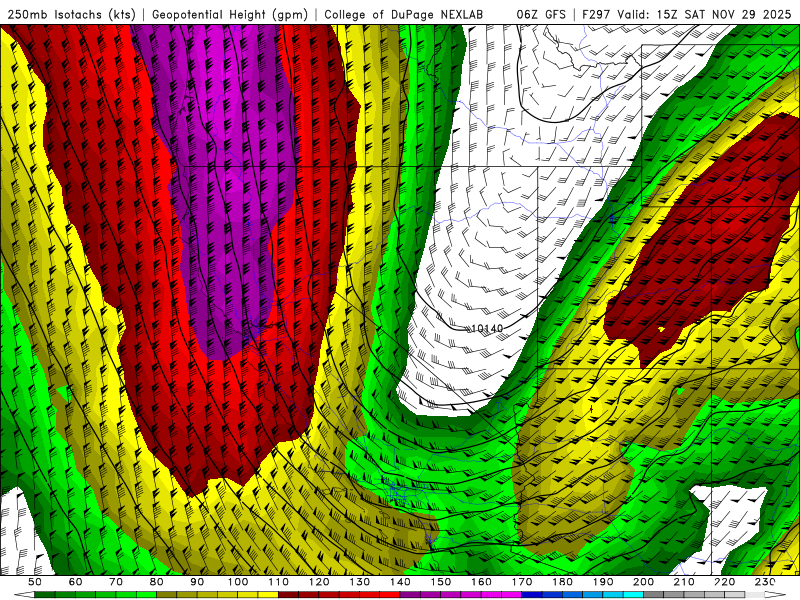Image resolution: width=800 pixels, height=600 pixels.
Task: Click the '250mb Isotachs (kts)' title text
Action: click(x=71, y=15)
